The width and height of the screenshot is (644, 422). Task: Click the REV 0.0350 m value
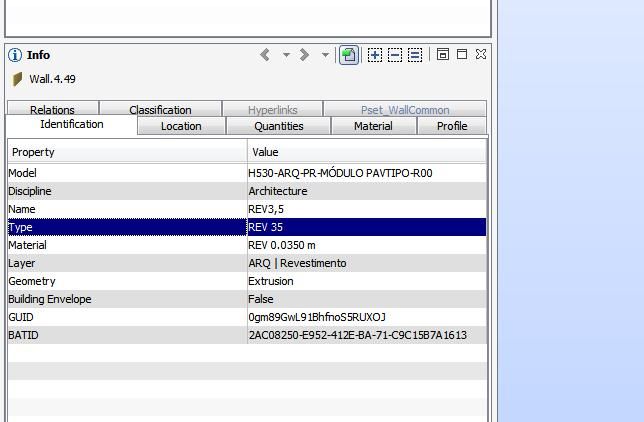(x=282, y=245)
